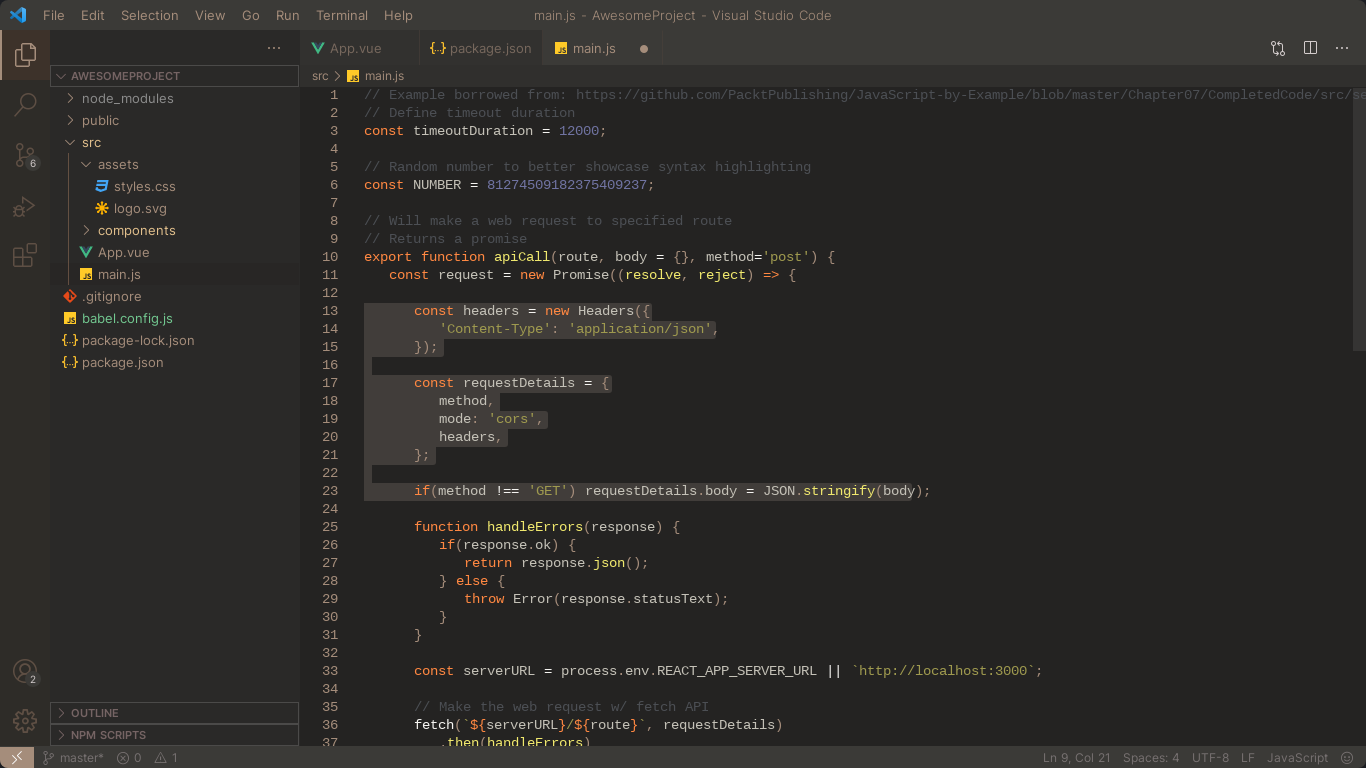
Task: Open the Go menu
Action: 251,15
